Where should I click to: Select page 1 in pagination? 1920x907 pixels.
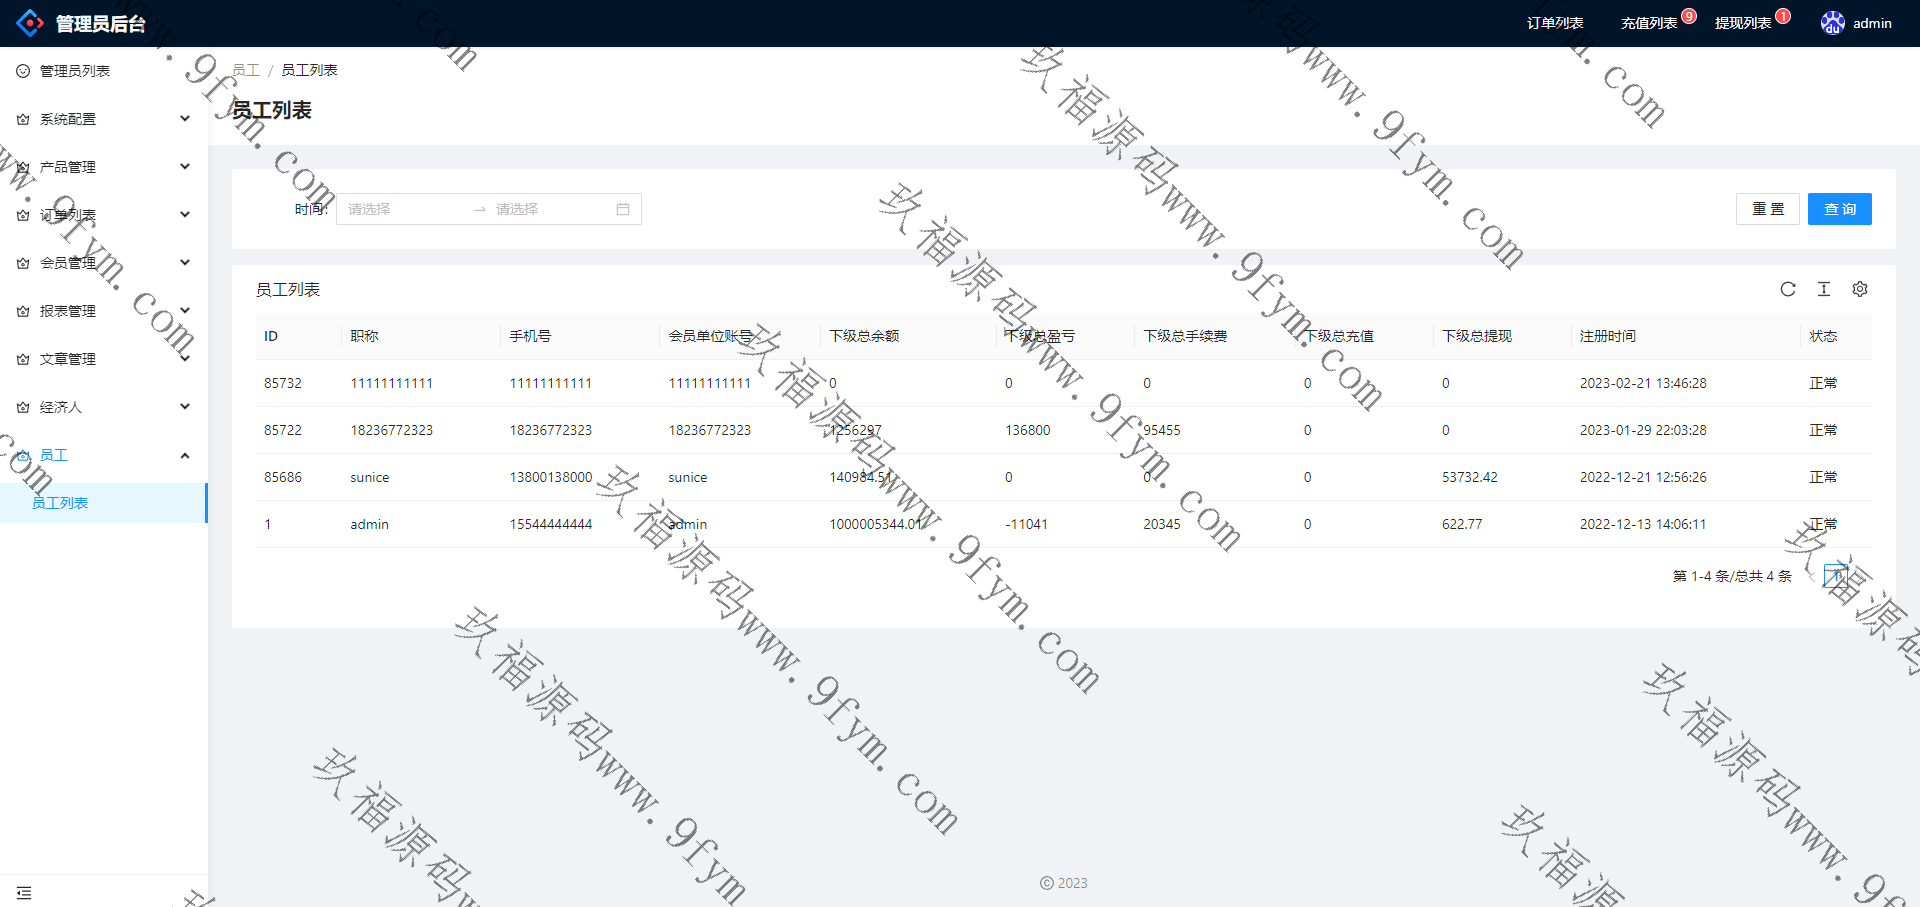click(x=1835, y=576)
